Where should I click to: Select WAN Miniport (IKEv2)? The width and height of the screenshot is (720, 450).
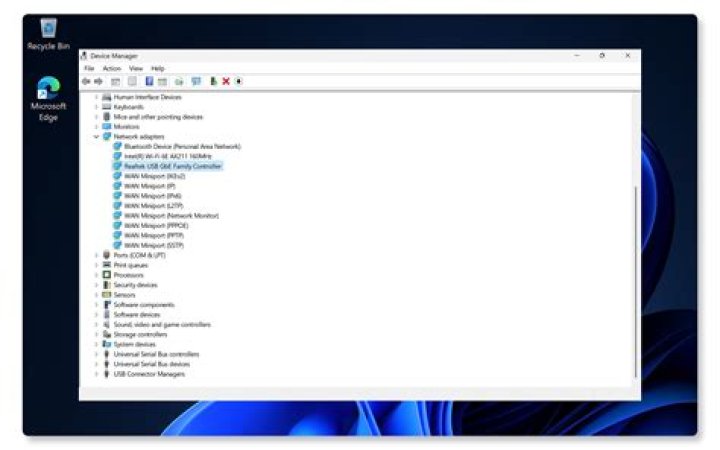pyautogui.click(x=155, y=176)
